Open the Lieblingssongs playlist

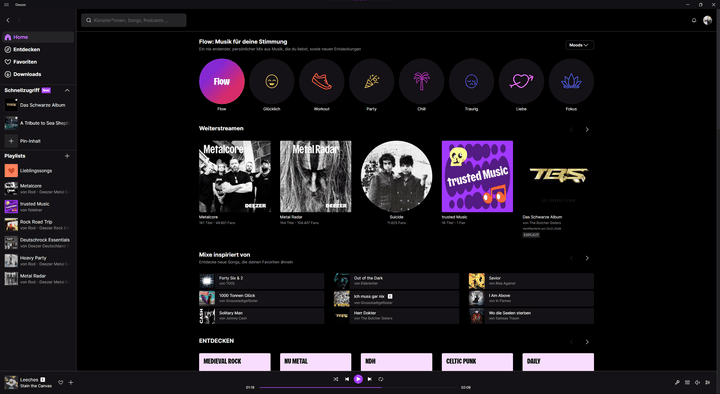[38, 171]
